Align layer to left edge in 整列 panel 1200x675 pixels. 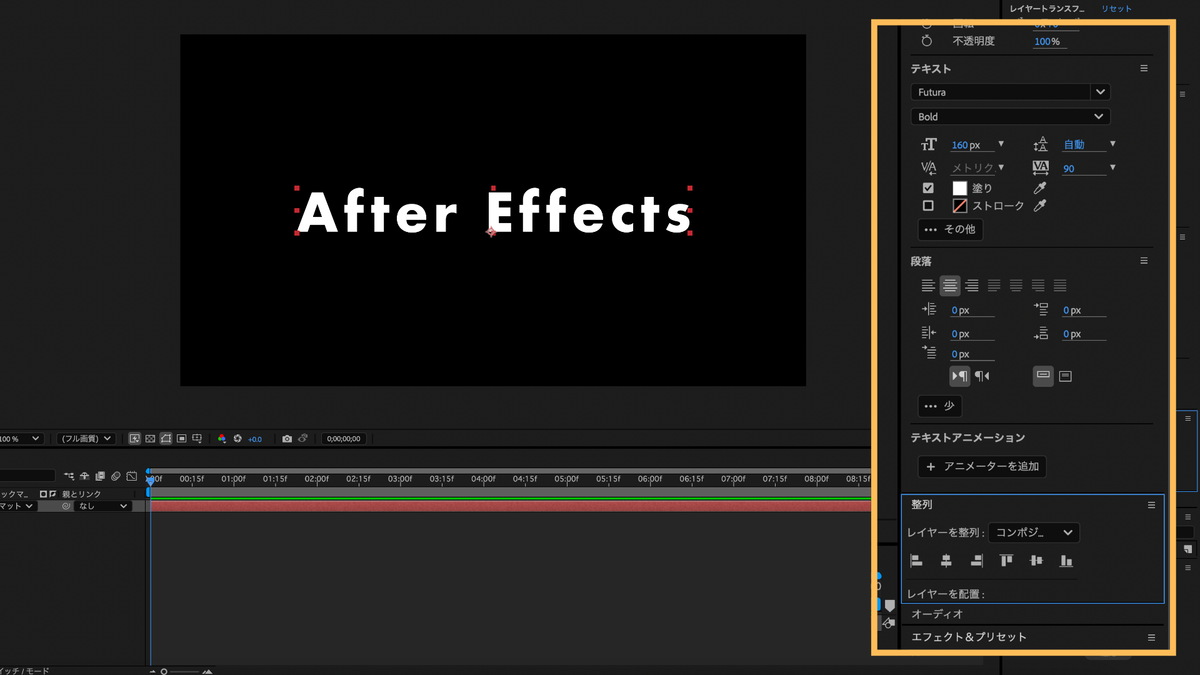[916, 561]
